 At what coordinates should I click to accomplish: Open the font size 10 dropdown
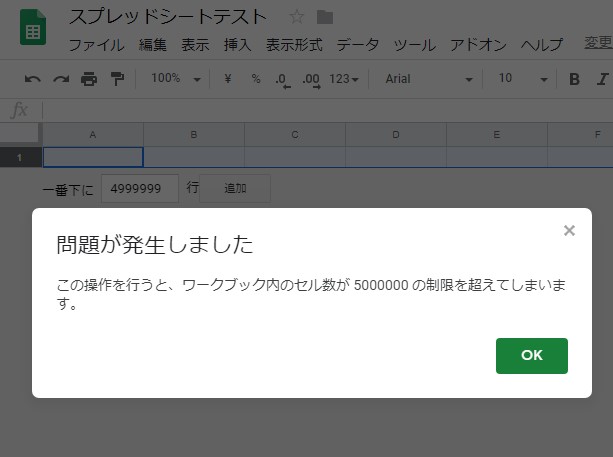pos(523,79)
